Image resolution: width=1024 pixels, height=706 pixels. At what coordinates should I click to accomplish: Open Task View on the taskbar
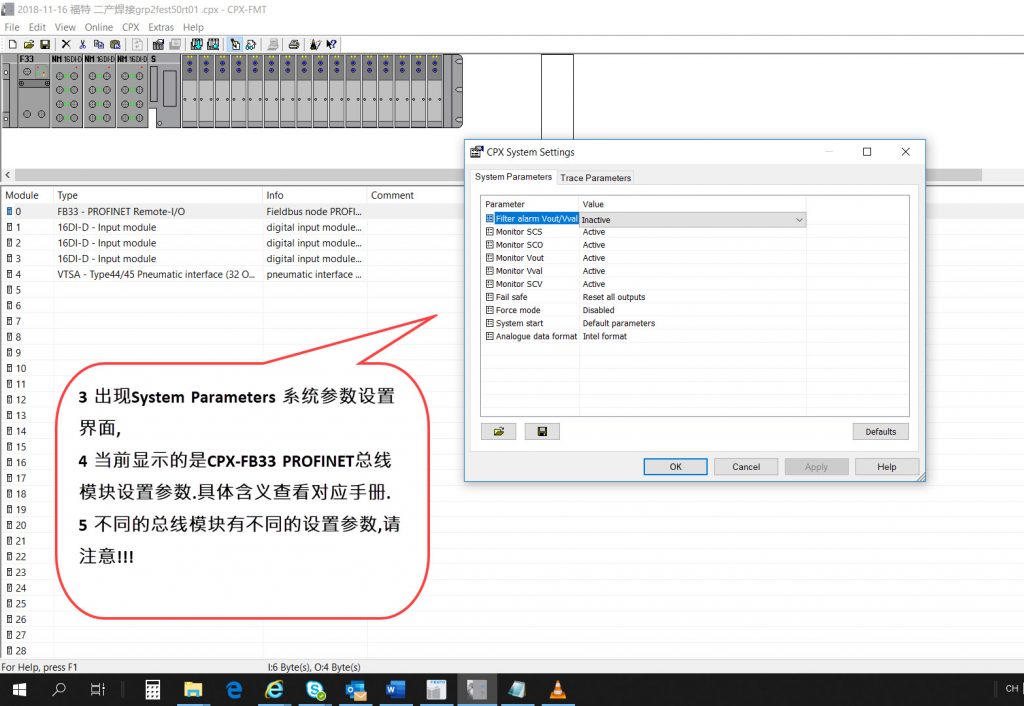98,689
